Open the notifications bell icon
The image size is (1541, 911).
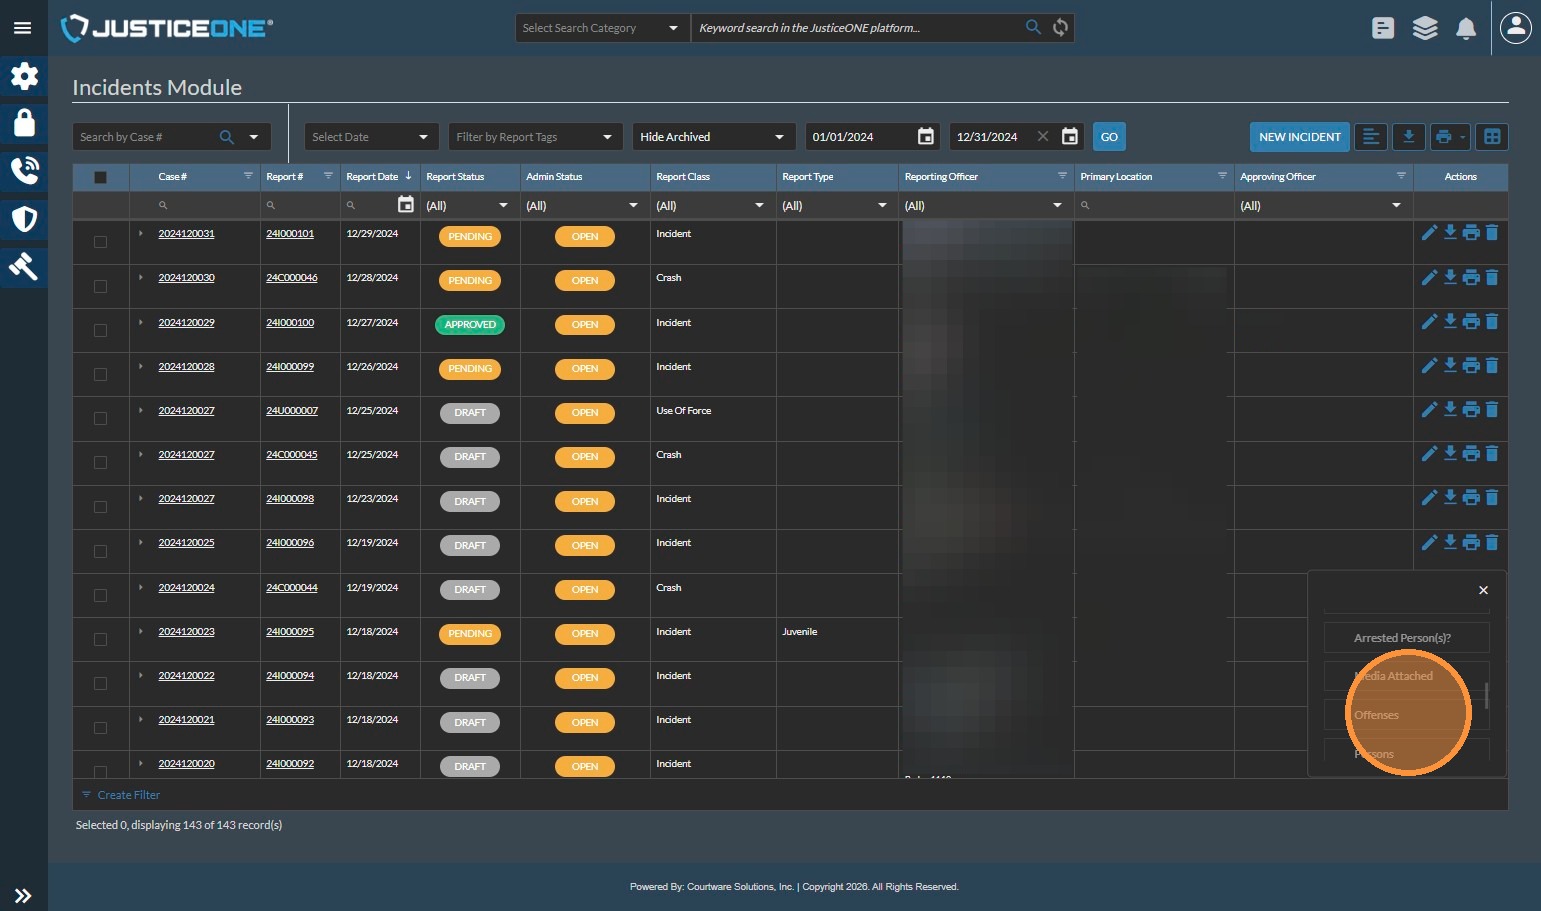[x=1465, y=28]
